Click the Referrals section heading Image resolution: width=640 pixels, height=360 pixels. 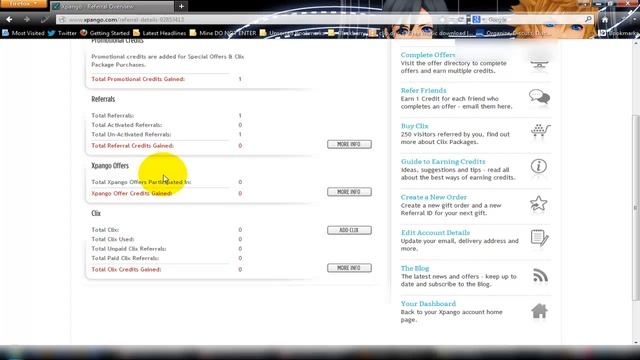[103, 99]
